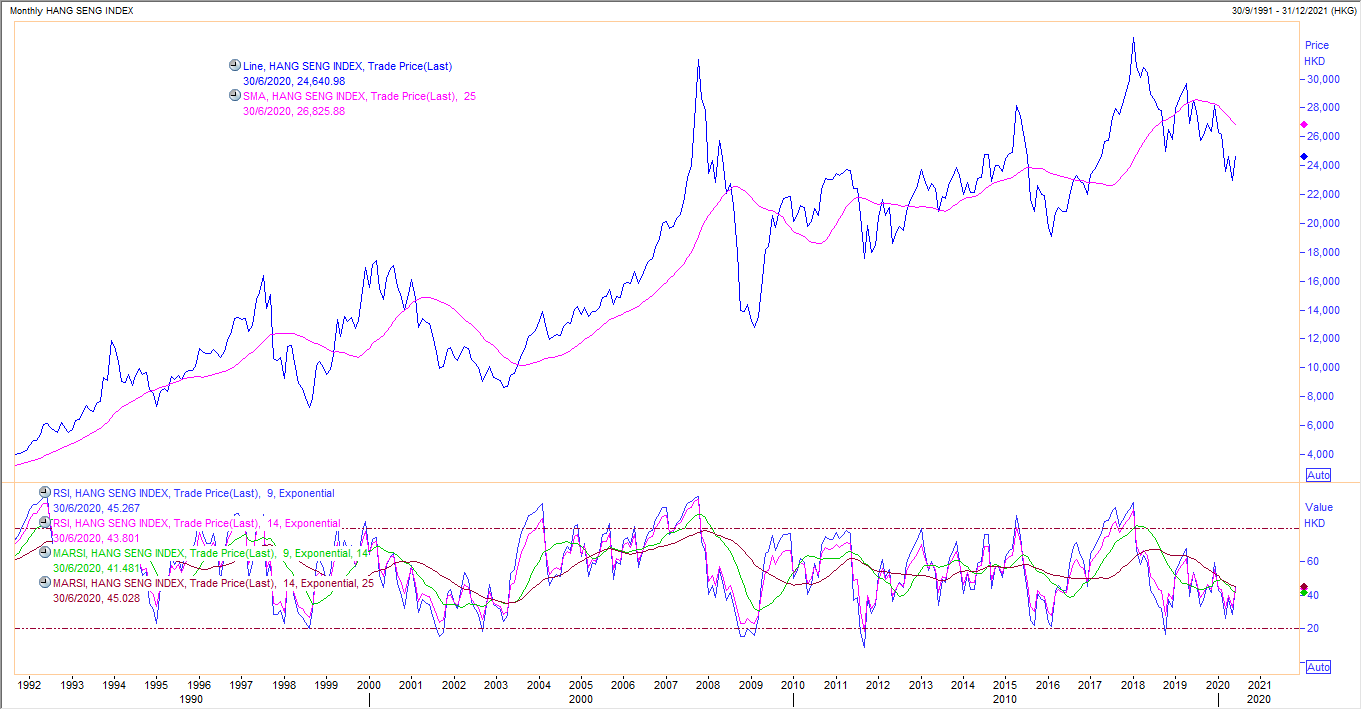
Task: Select the RSI 14 Exponential legend label
Action: click(197, 523)
